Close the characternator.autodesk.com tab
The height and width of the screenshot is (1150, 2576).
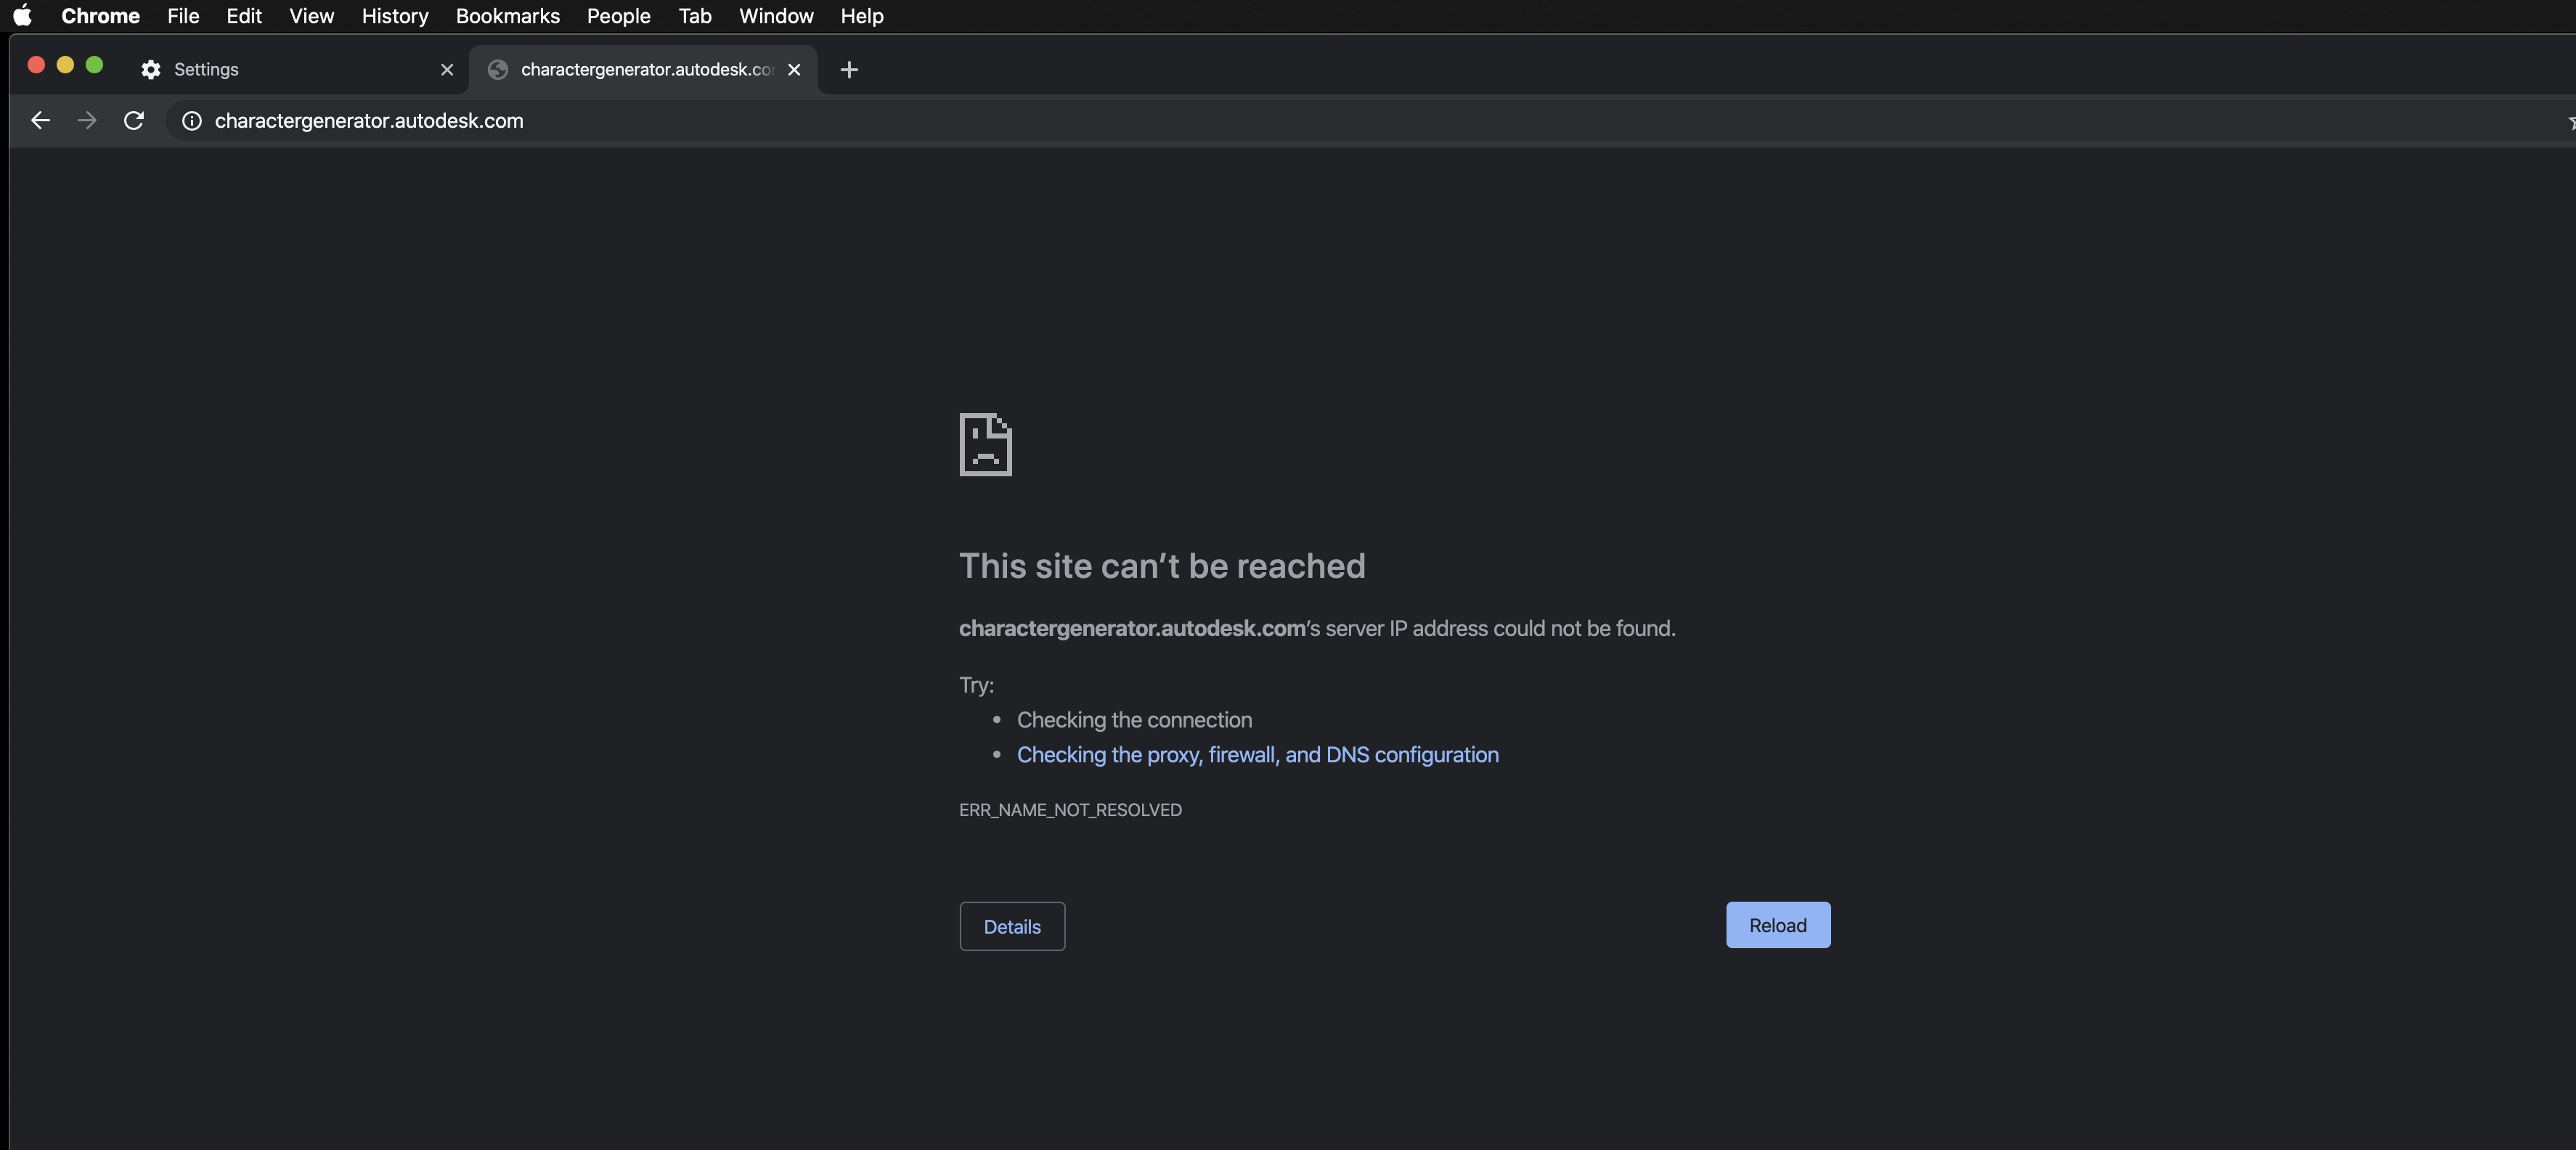coord(793,70)
